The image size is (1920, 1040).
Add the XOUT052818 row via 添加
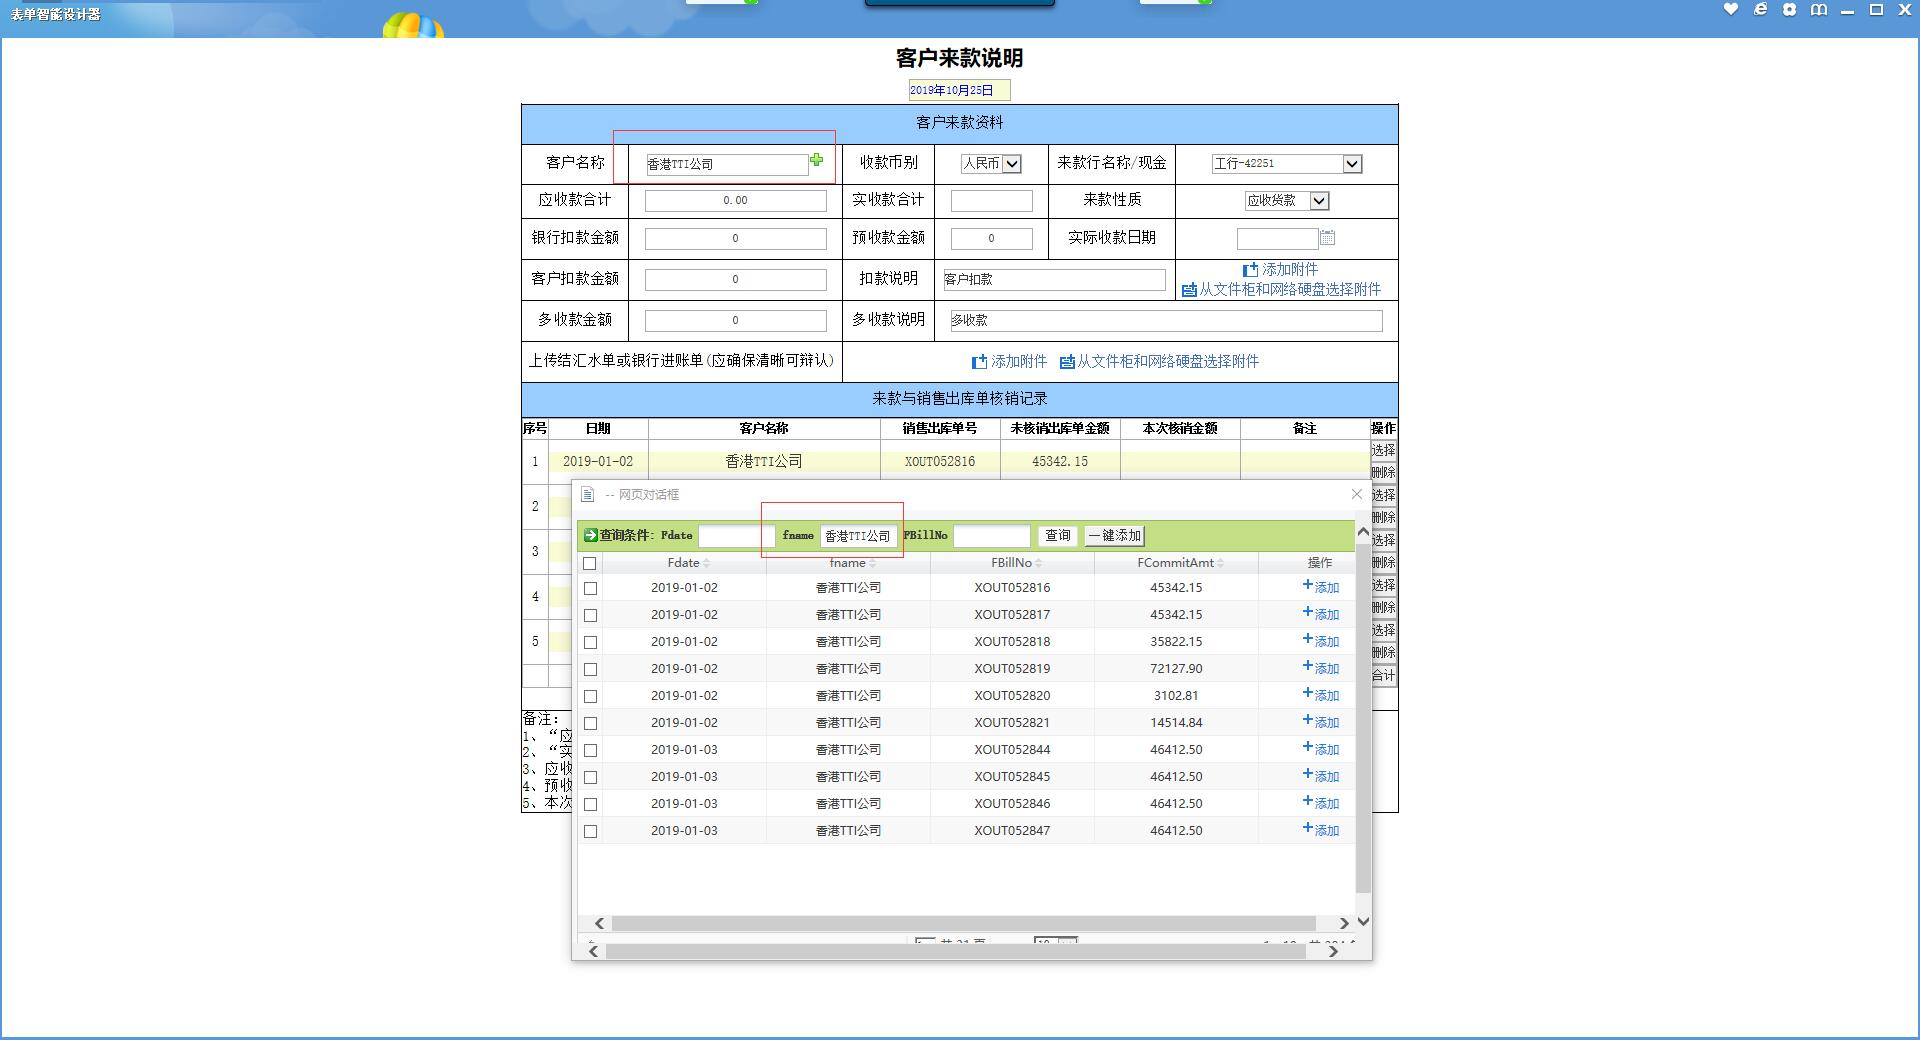(x=1320, y=641)
